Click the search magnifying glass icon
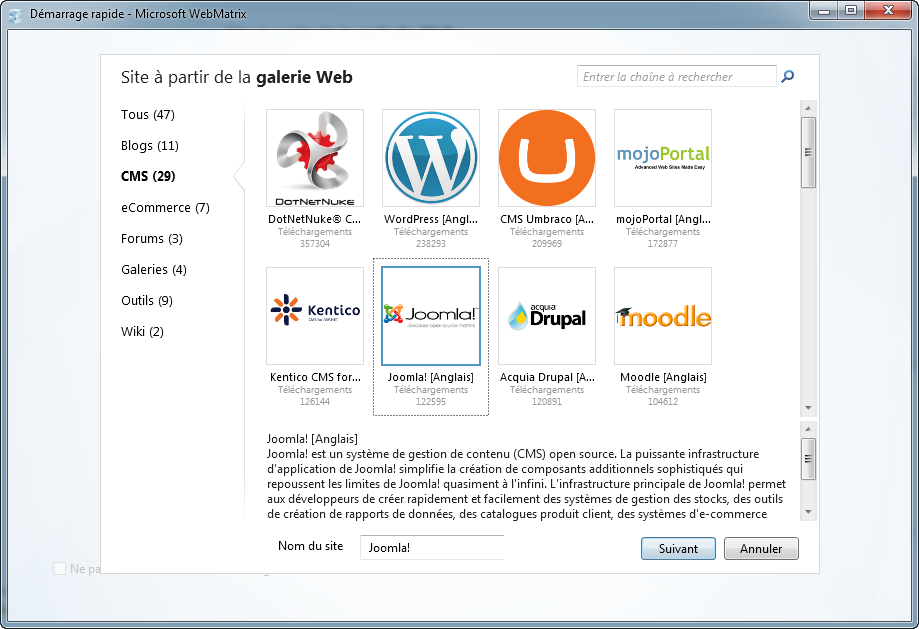Image resolution: width=919 pixels, height=629 pixels. pyautogui.click(x=787, y=76)
